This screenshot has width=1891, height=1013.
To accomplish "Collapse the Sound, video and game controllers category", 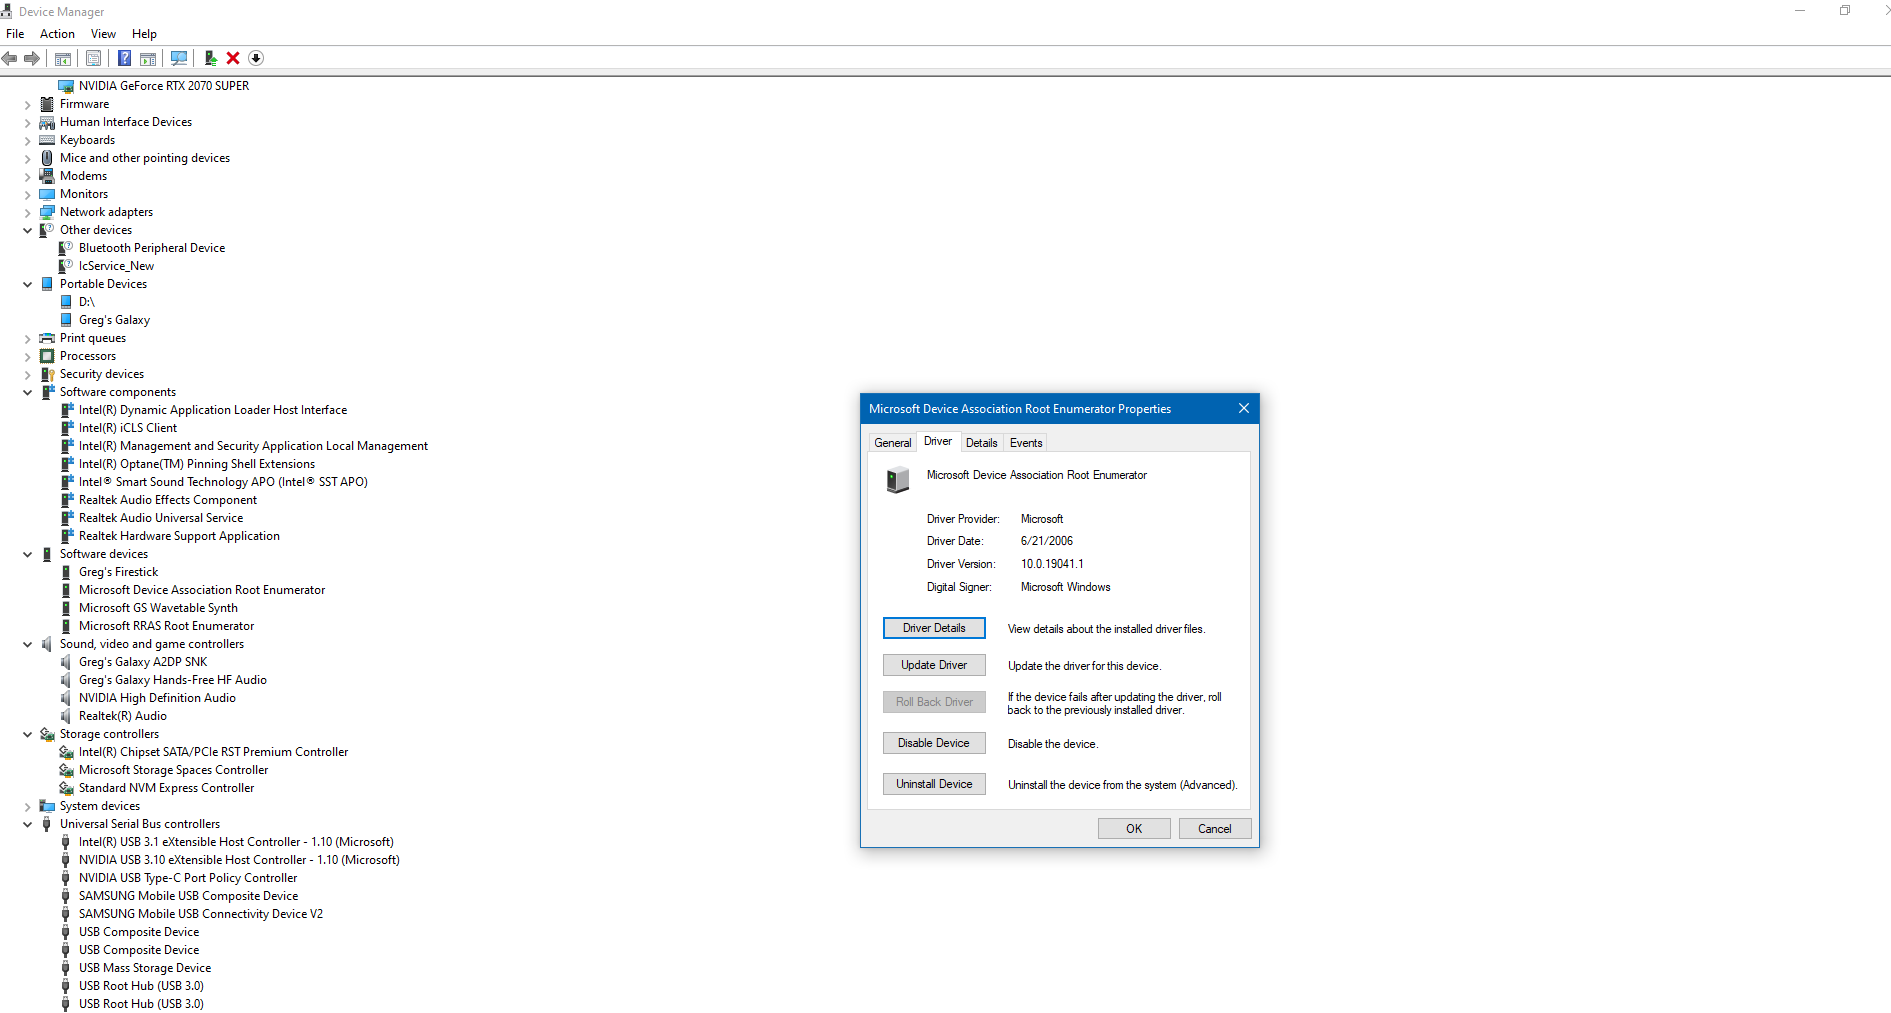I will click(x=28, y=644).
